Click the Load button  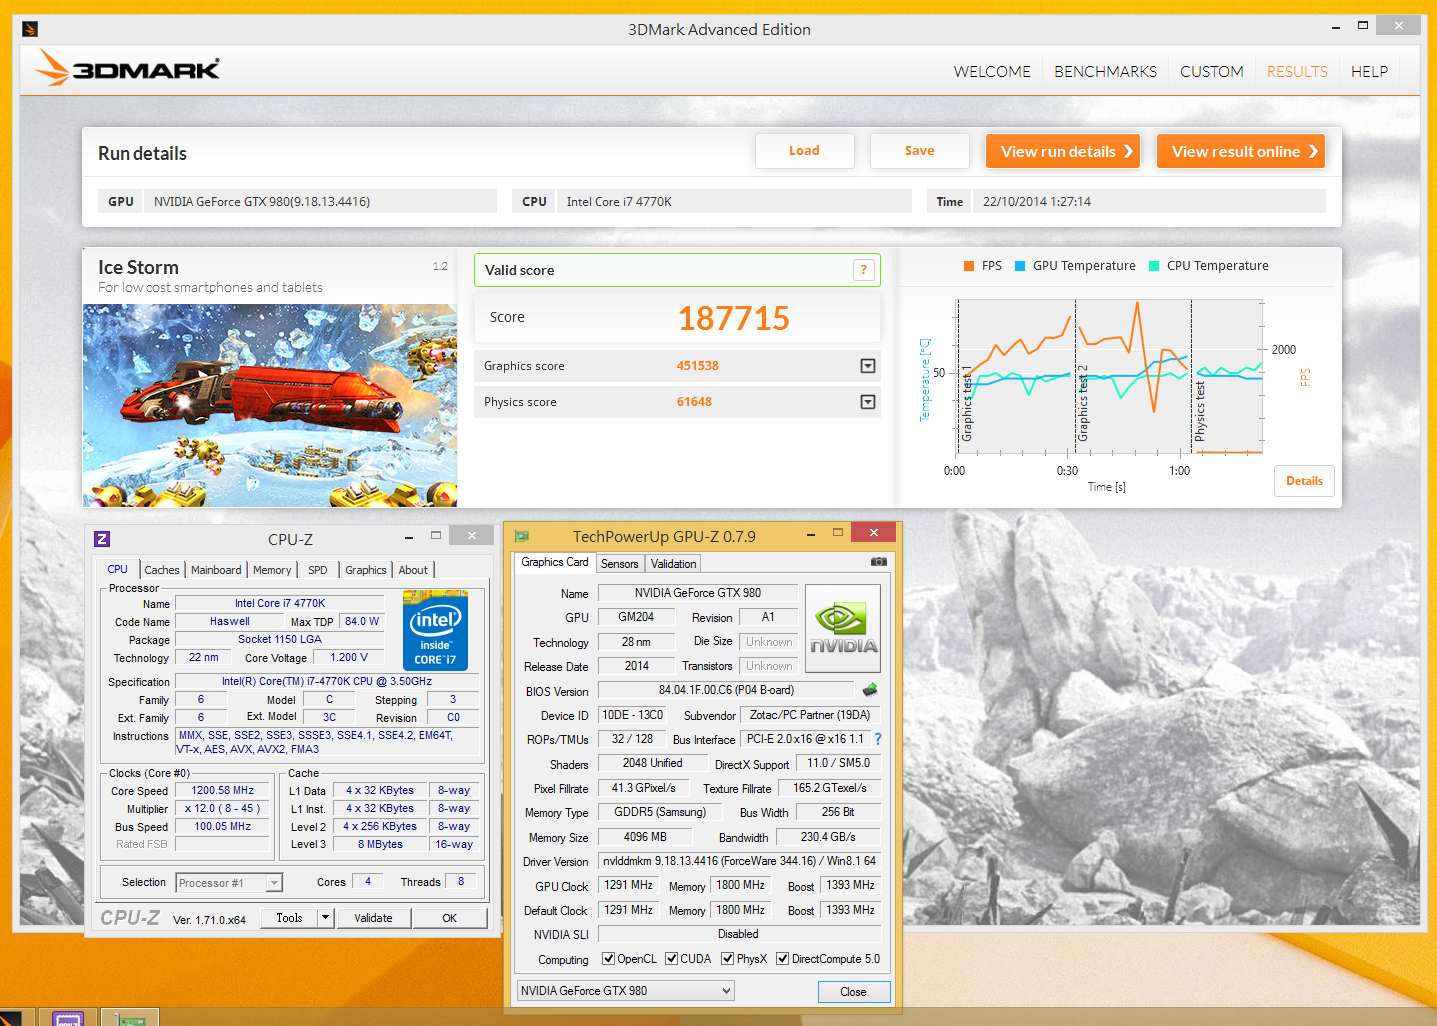tap(804, 151)
